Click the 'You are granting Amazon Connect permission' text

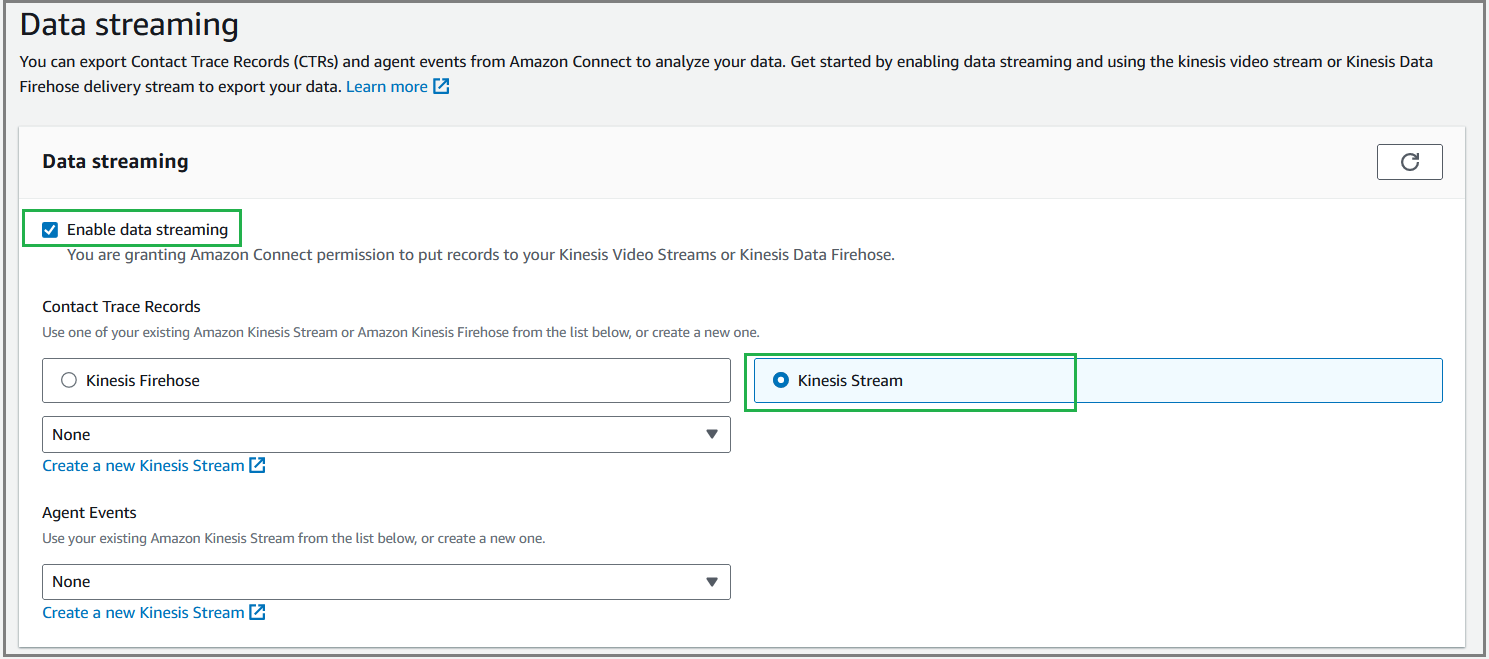click(x=481, y=255)
